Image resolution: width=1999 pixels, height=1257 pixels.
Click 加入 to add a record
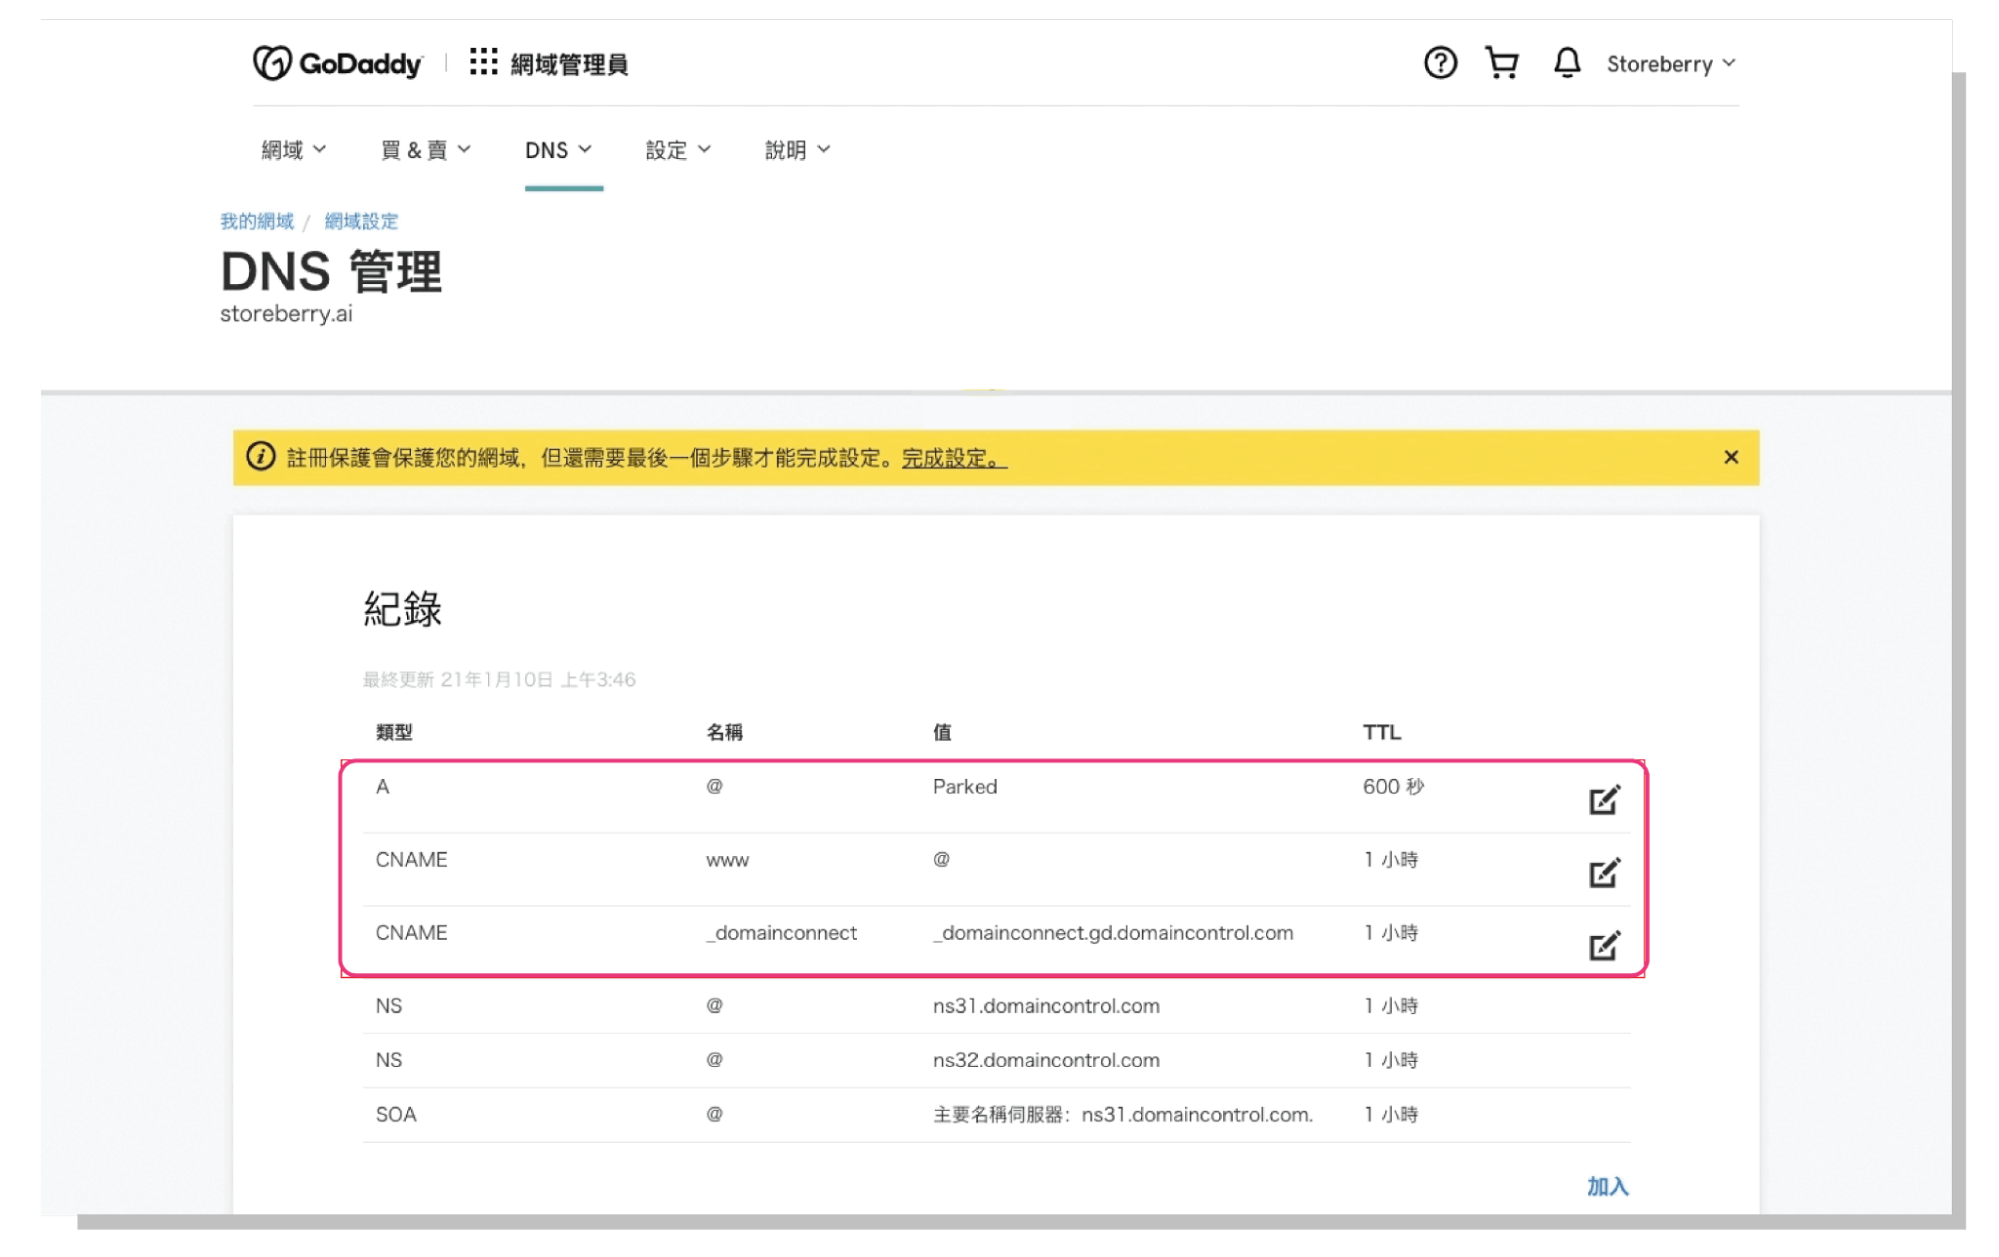point(1608,1186)
